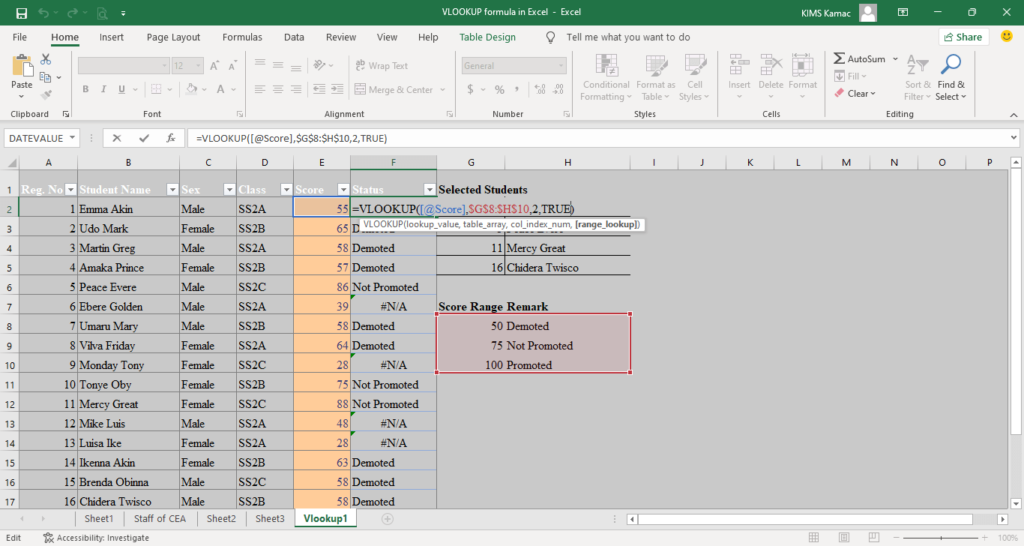
Task: Click the Save icon in the title bar
Action: click(x=21, y=12)
